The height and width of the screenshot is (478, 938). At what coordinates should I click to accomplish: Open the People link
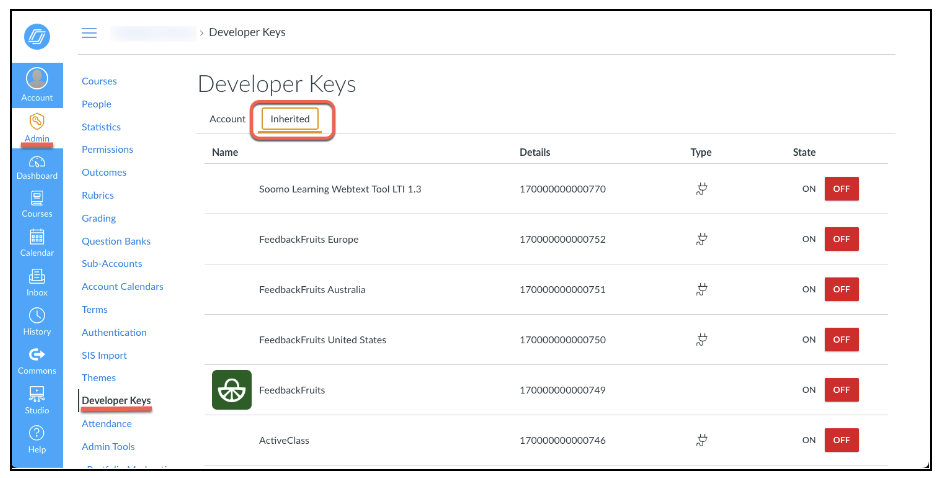pyautogui.click(x=96, y=104)
